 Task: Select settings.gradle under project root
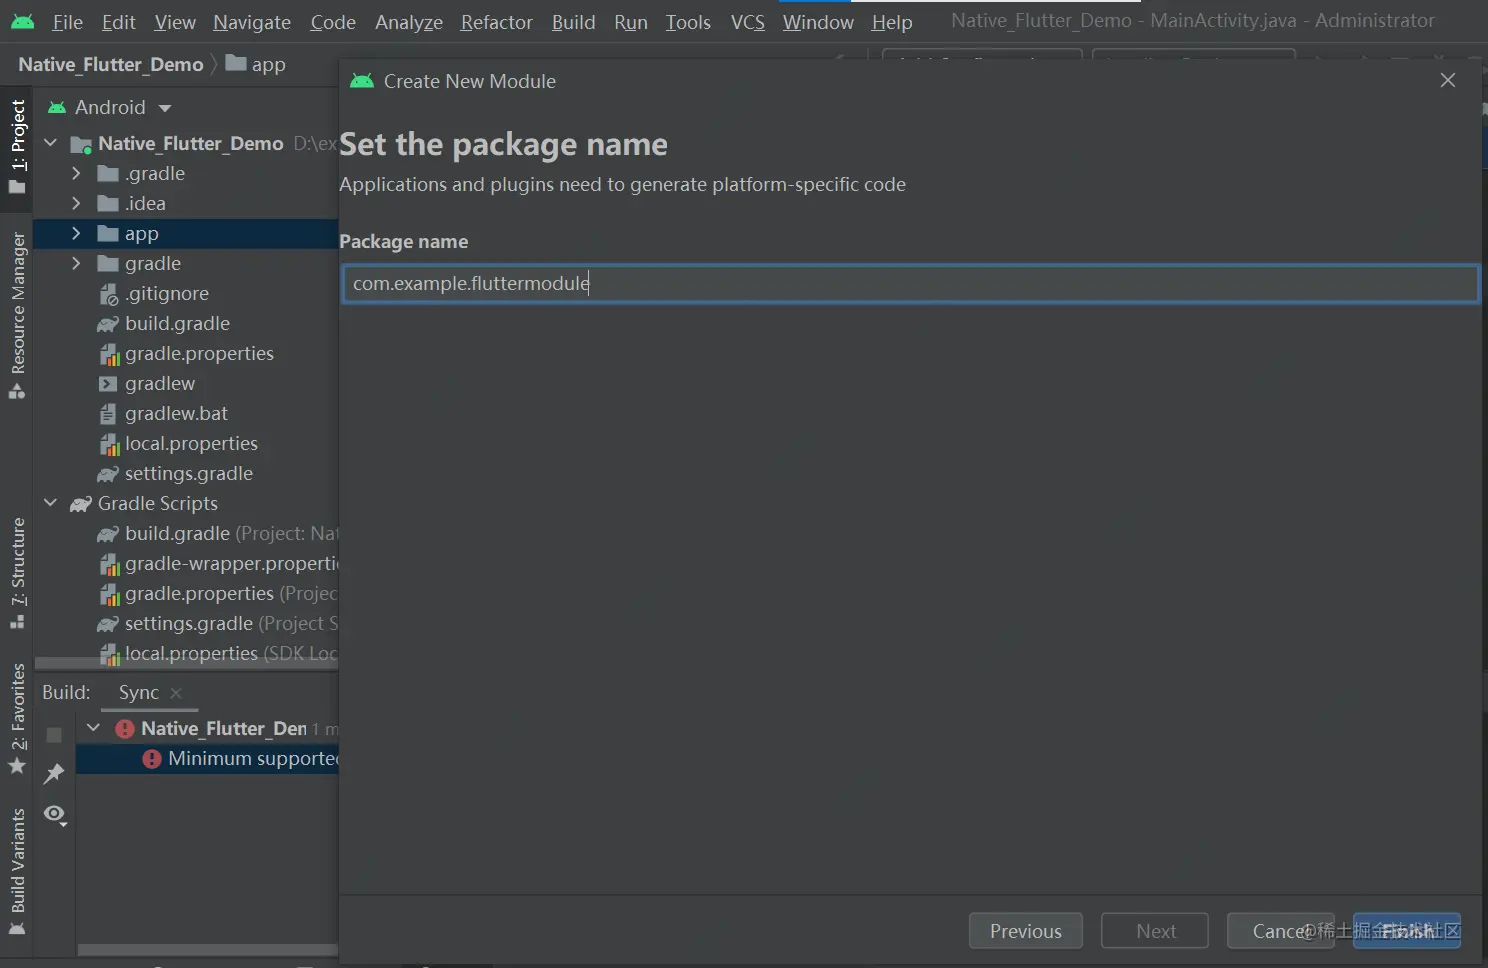coord(189,473)
